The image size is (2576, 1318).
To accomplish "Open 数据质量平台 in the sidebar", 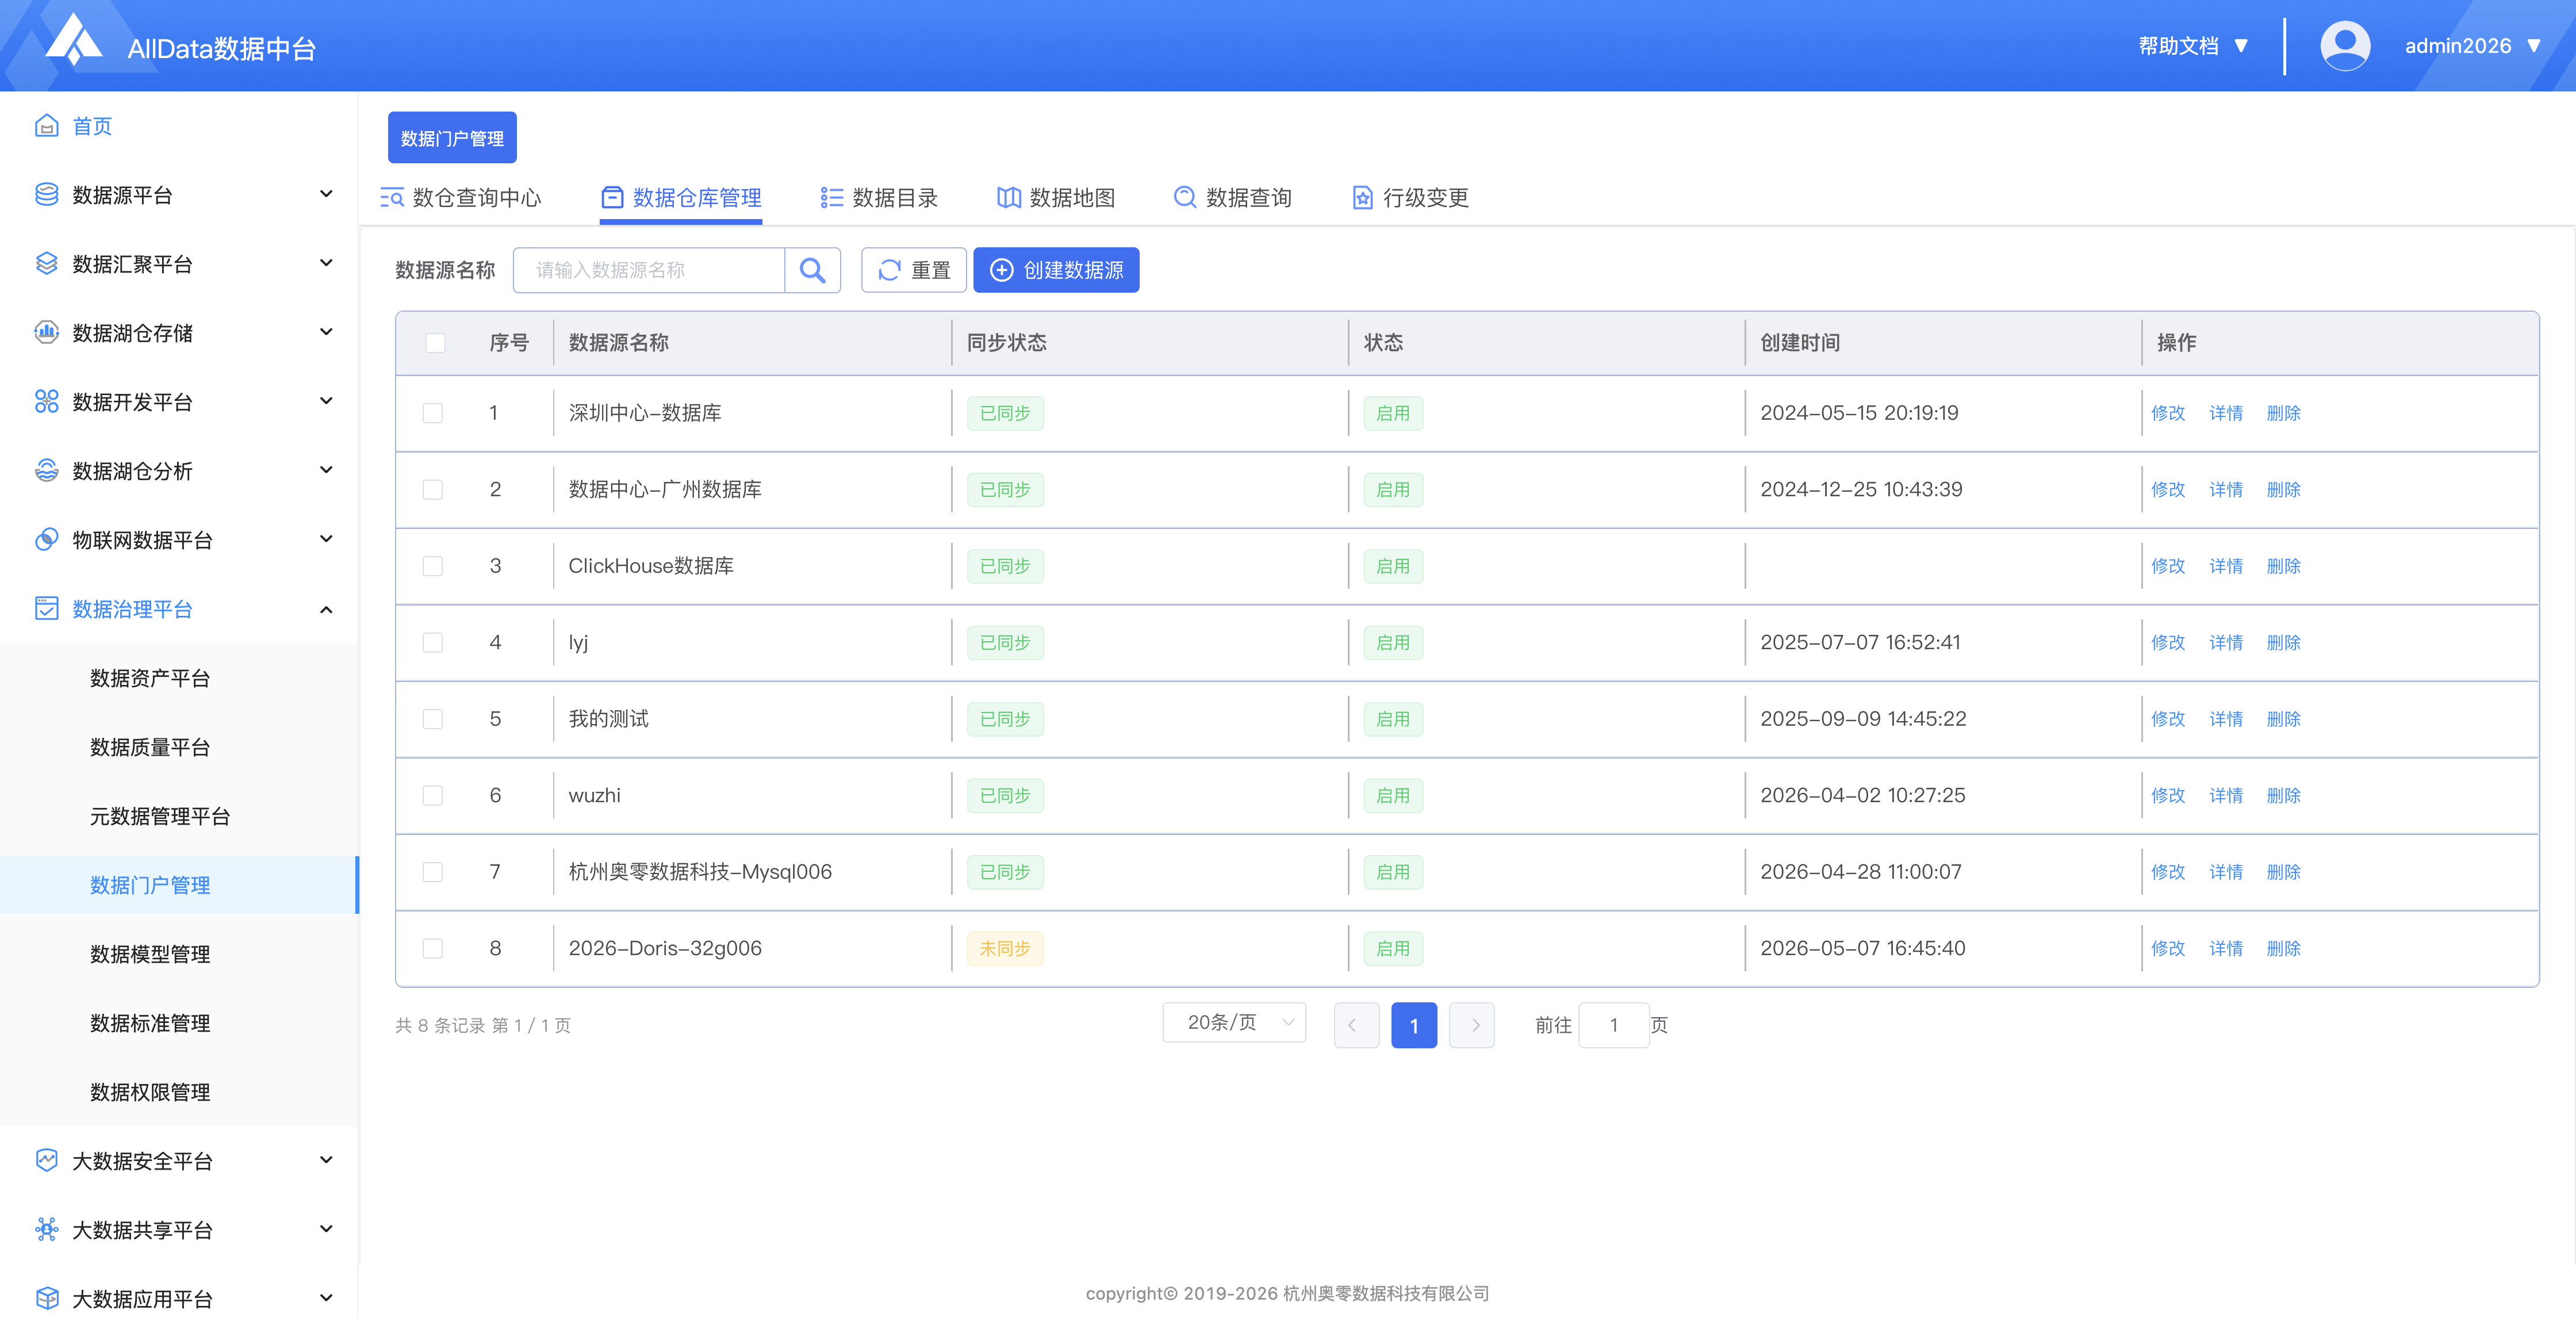I will [150, 747].
